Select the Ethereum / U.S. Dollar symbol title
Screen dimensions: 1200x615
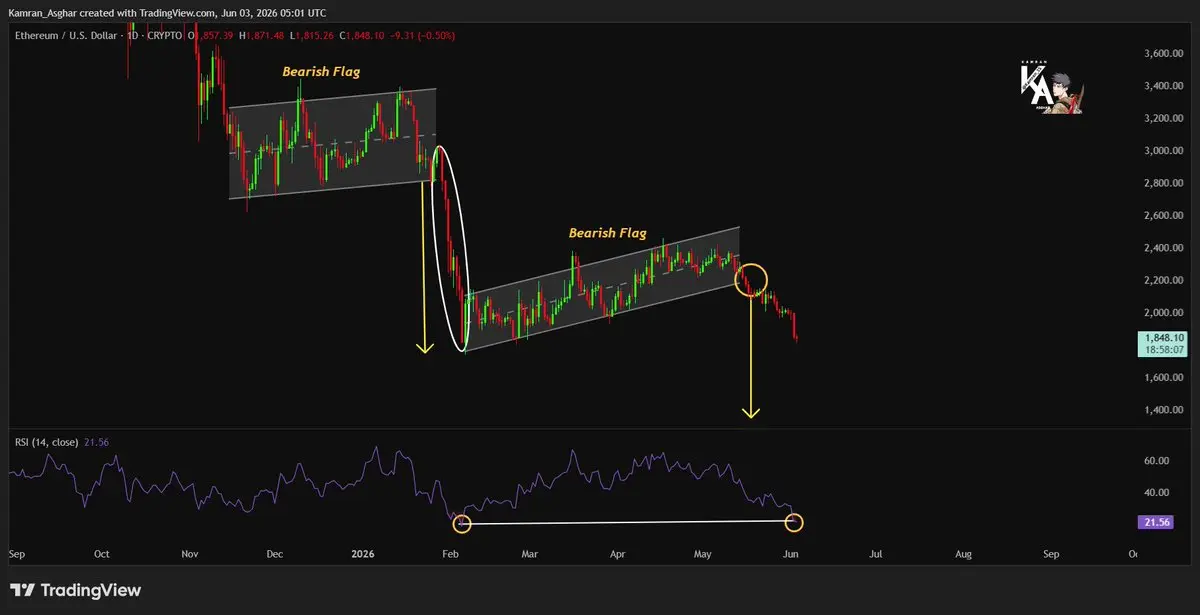[x=66, y=35]
